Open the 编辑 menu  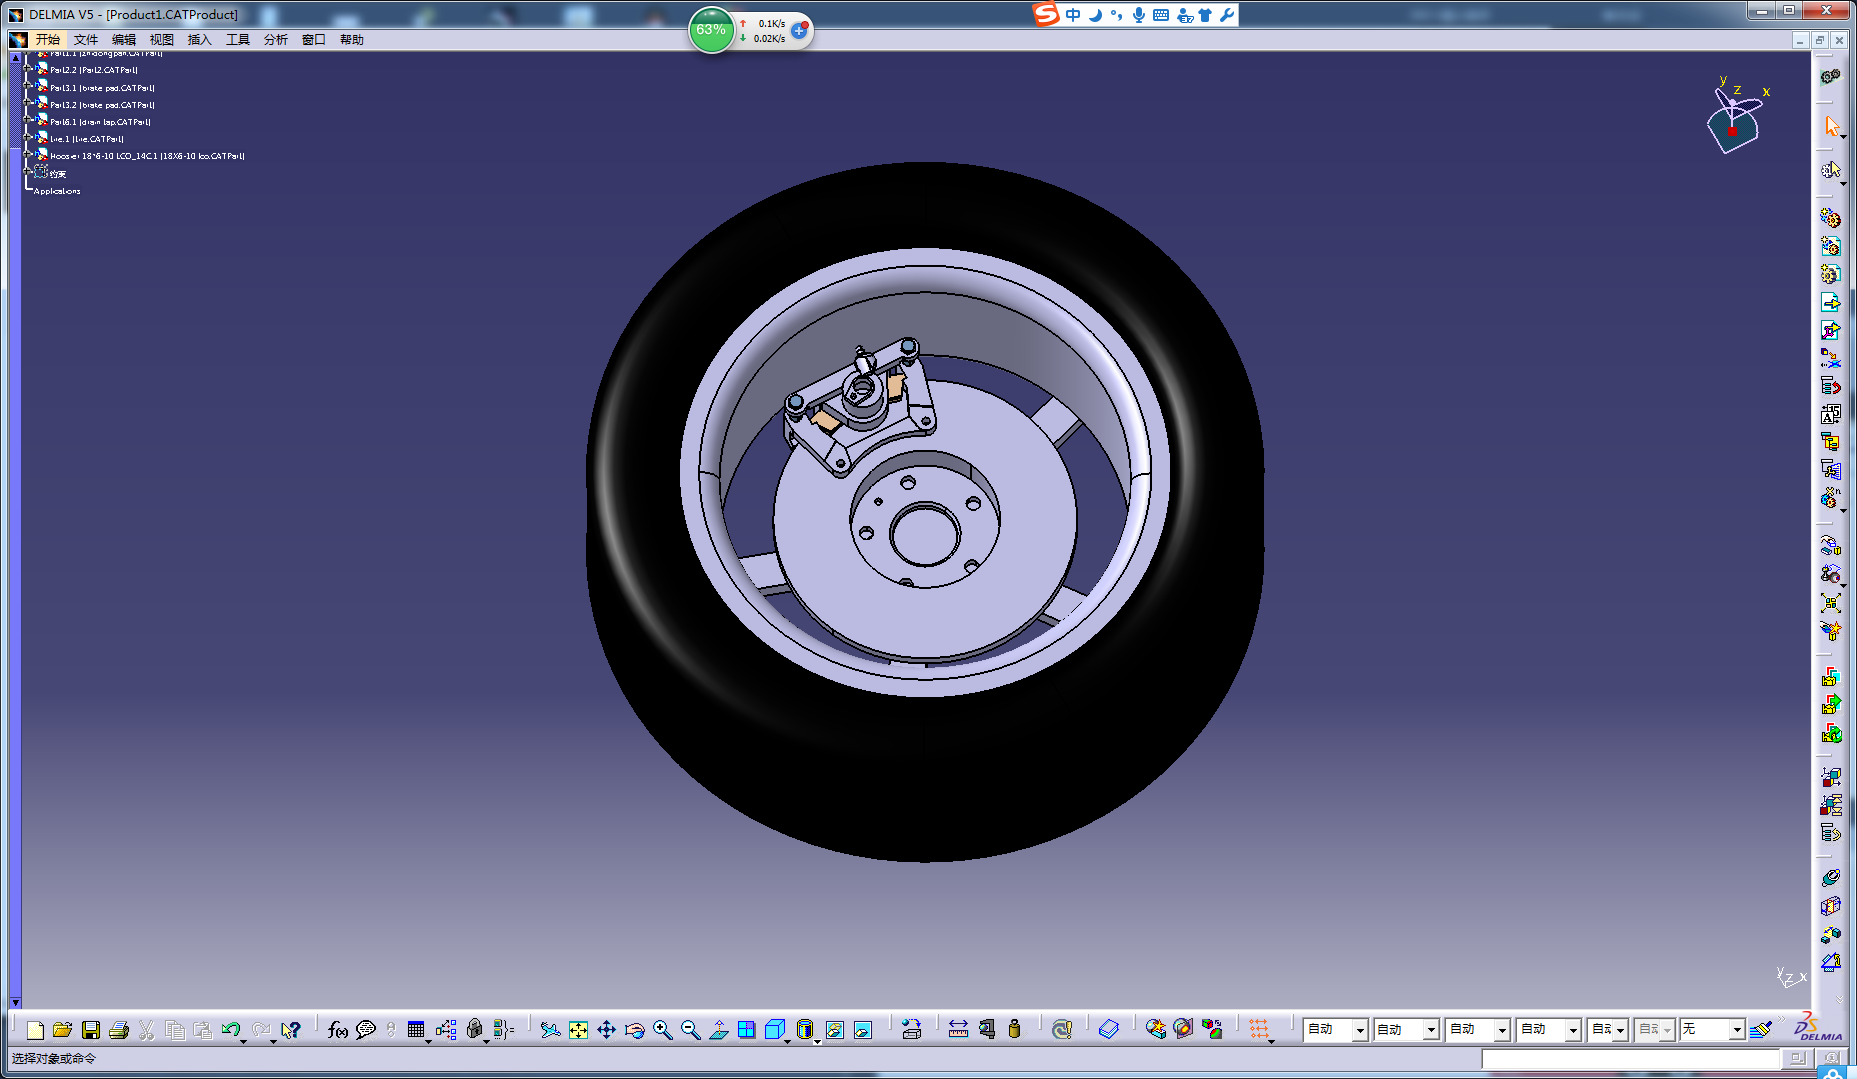point(124,40)
